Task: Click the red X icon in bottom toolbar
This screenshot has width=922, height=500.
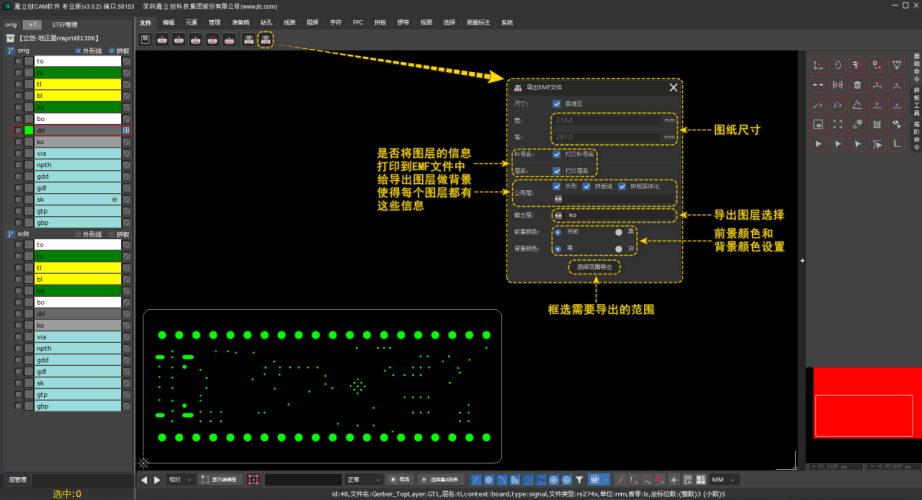Action: click(660, 480)
